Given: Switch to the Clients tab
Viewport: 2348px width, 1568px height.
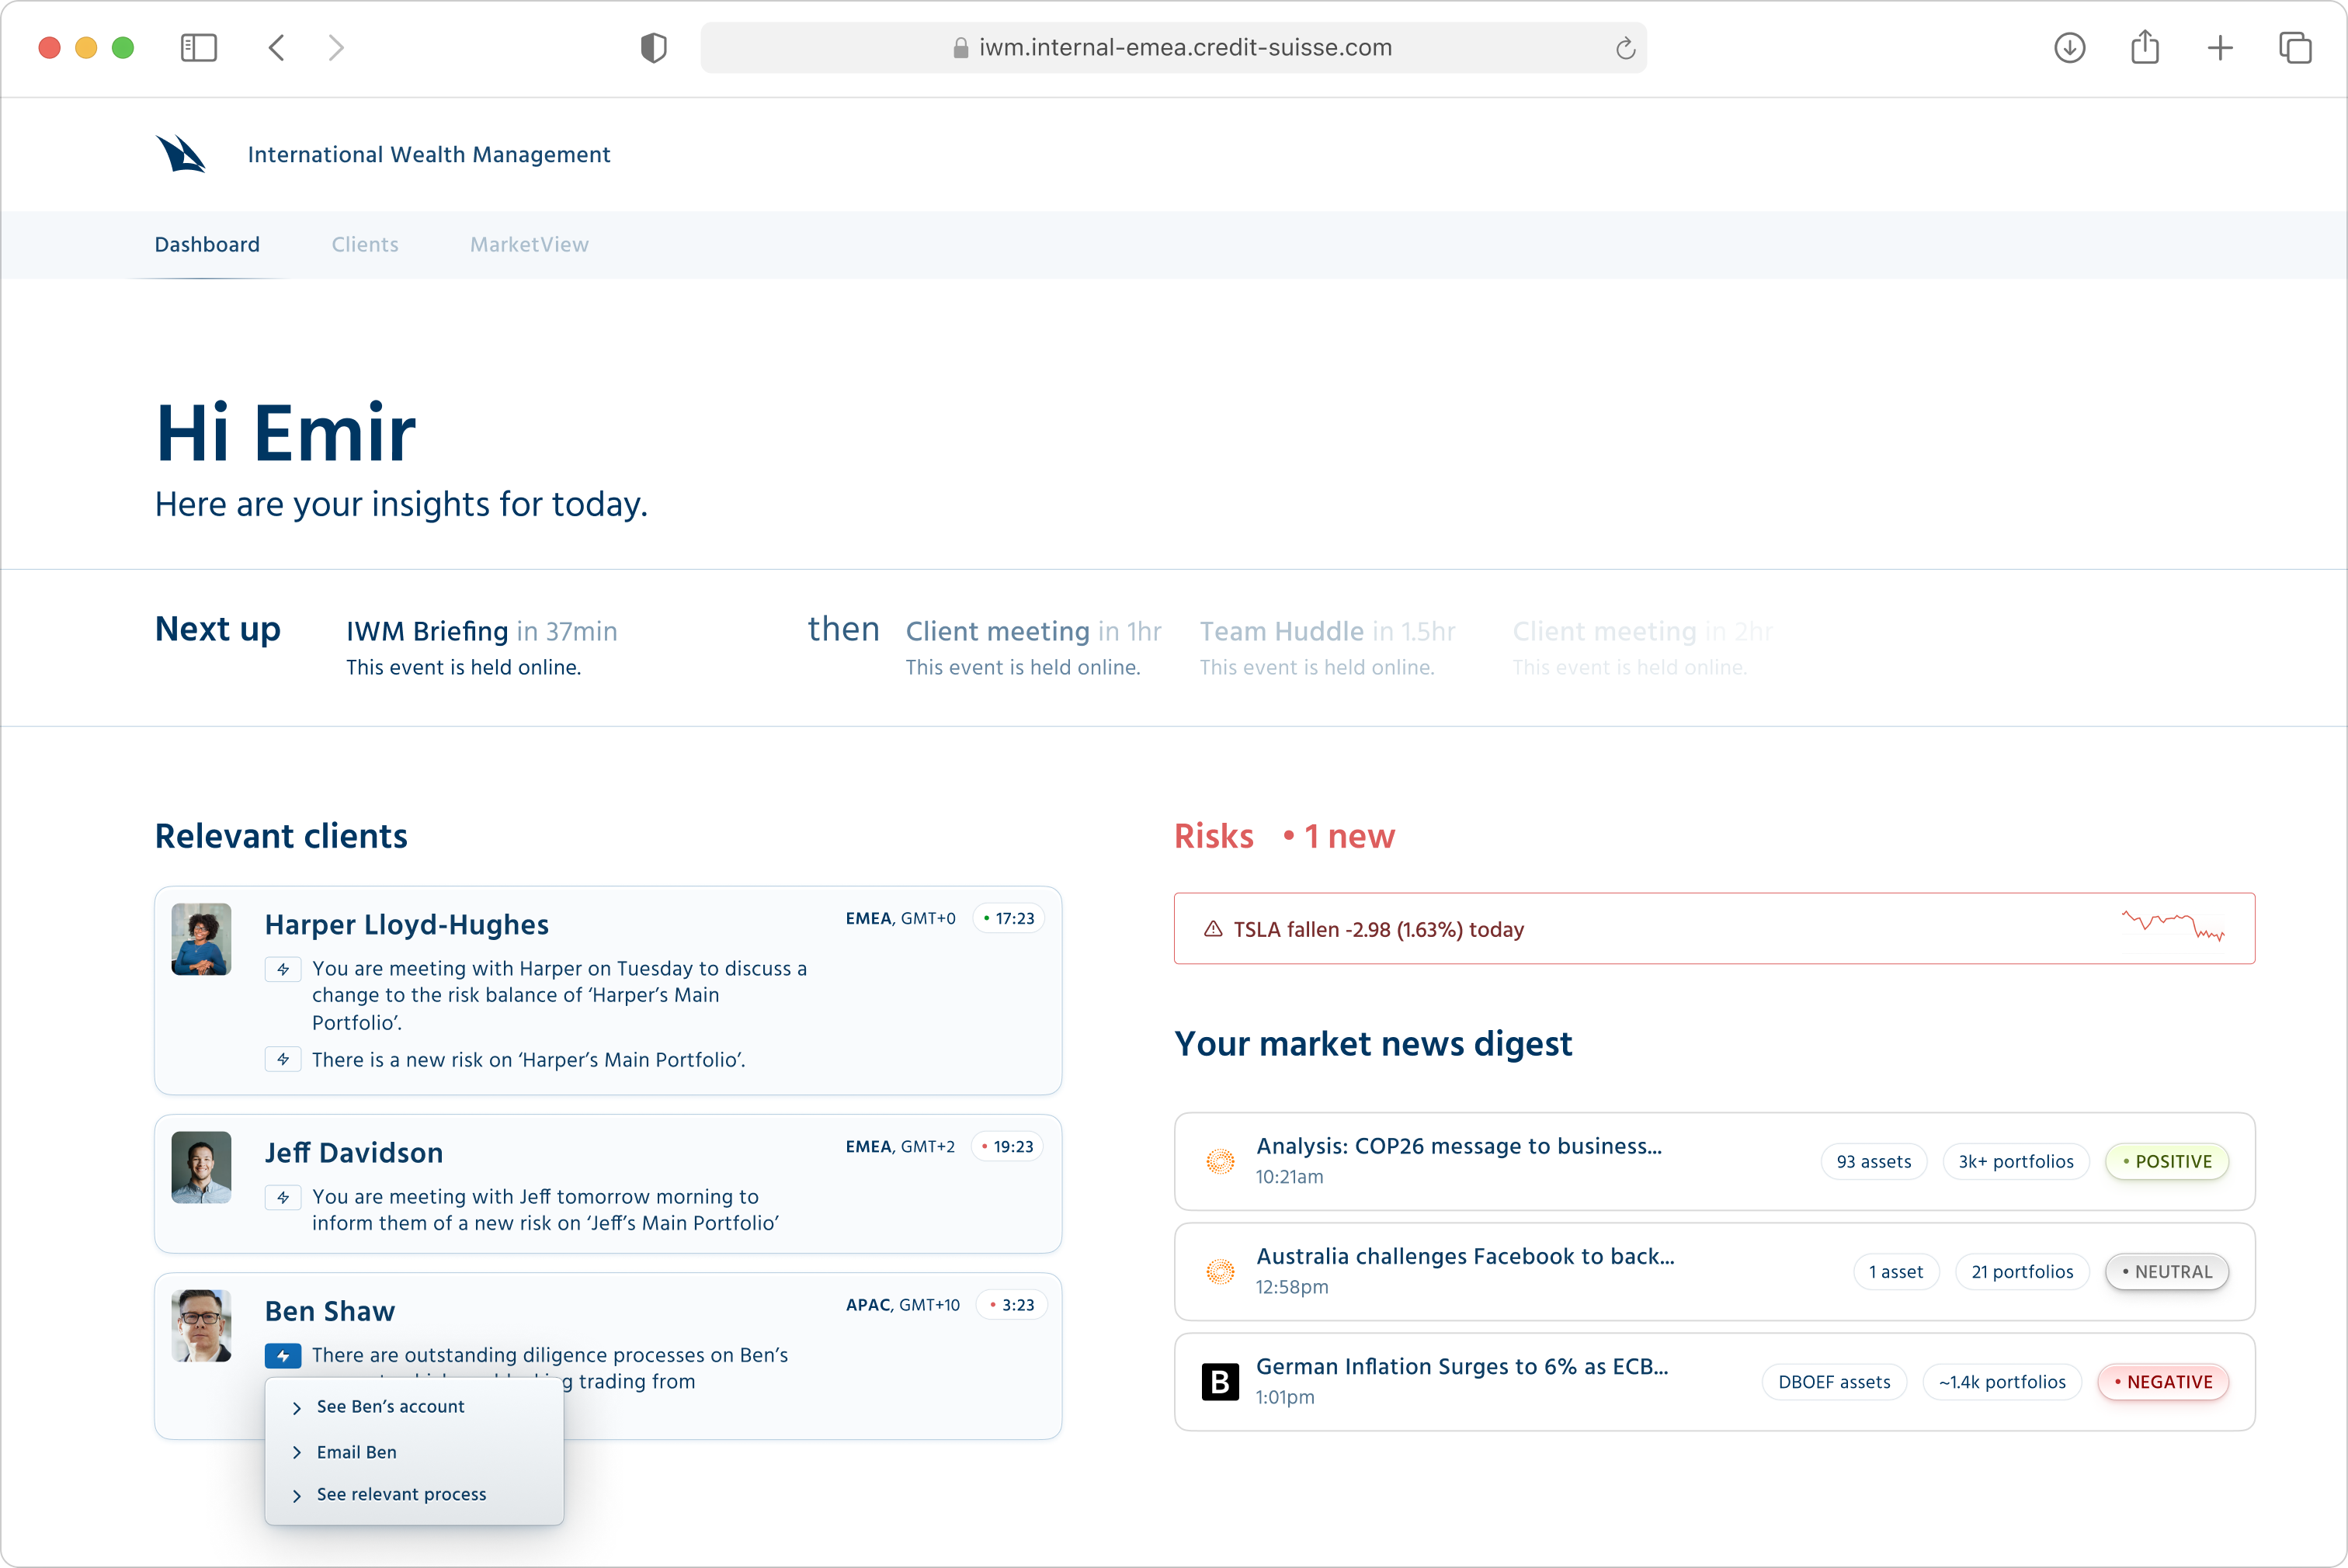Looking at the screenshot, I should tap(365, 244).
